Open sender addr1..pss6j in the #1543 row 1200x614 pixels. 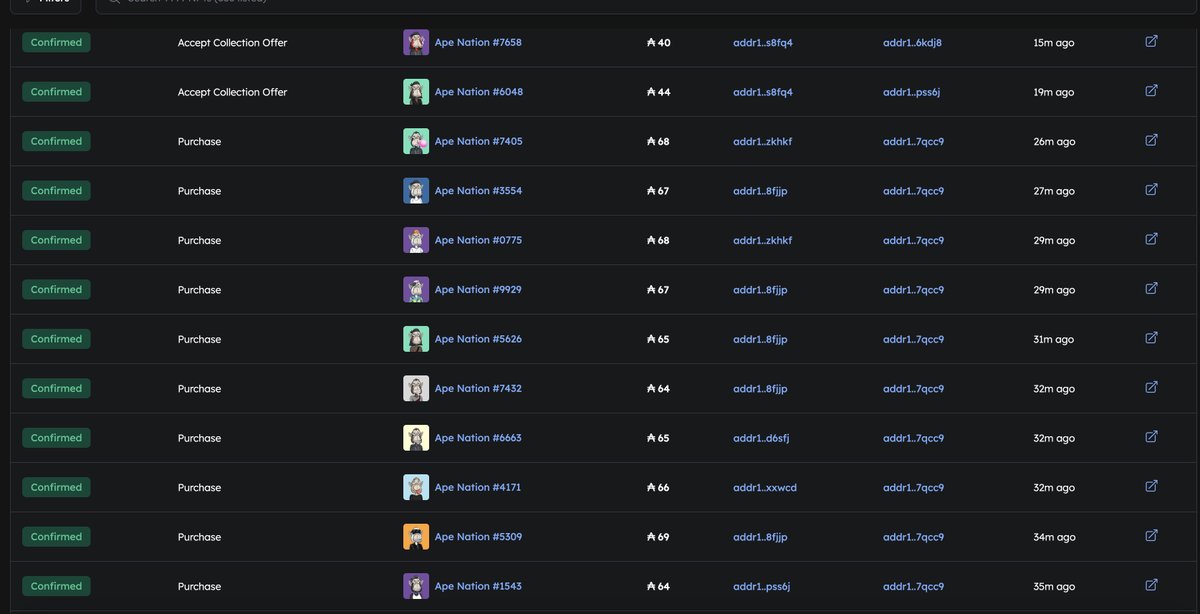coord(761,587)
